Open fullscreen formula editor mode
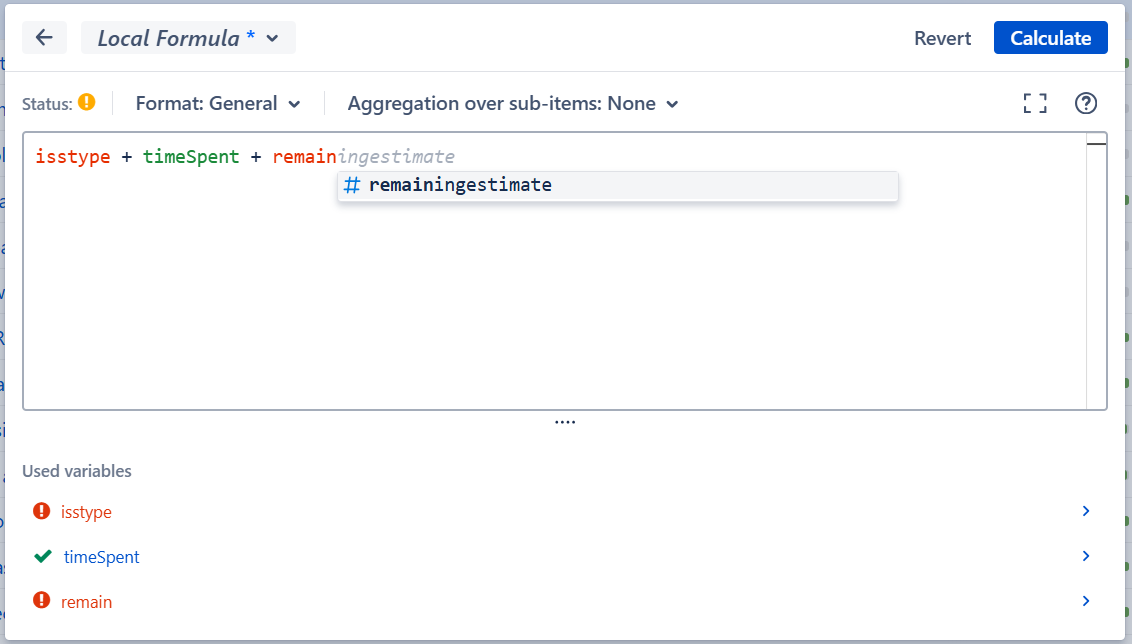The height and width of the screenshot is (644, 1132). pyautogui.click(x=1034, y=102)
